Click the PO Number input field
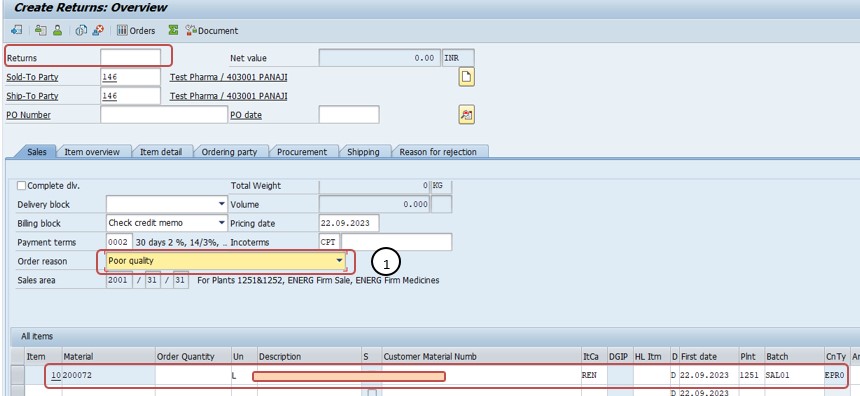 coord(163,115)
